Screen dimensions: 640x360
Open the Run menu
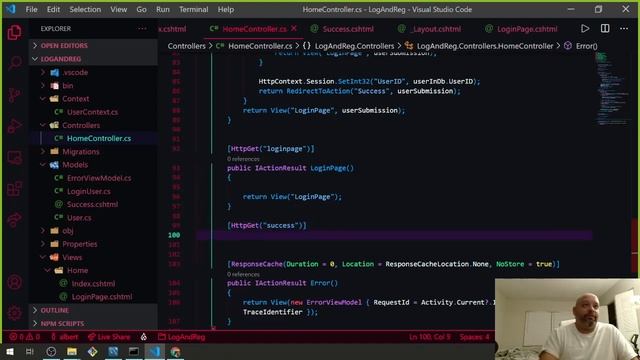coord(162,9)
